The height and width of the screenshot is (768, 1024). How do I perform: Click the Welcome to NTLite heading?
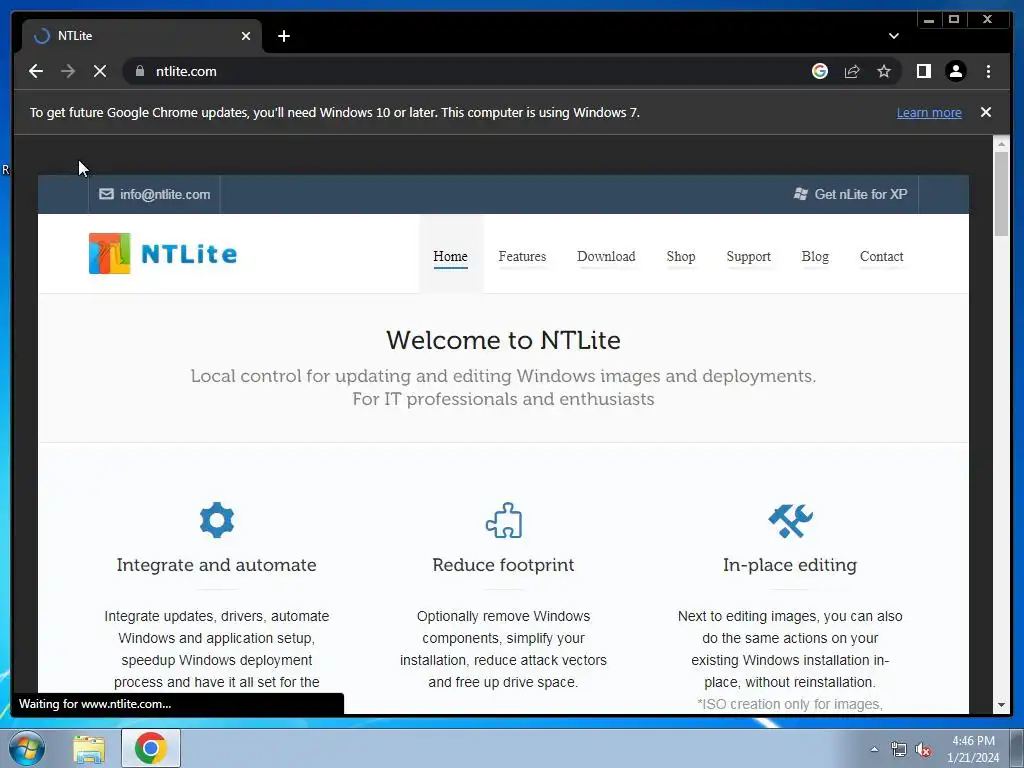(504, 340)
